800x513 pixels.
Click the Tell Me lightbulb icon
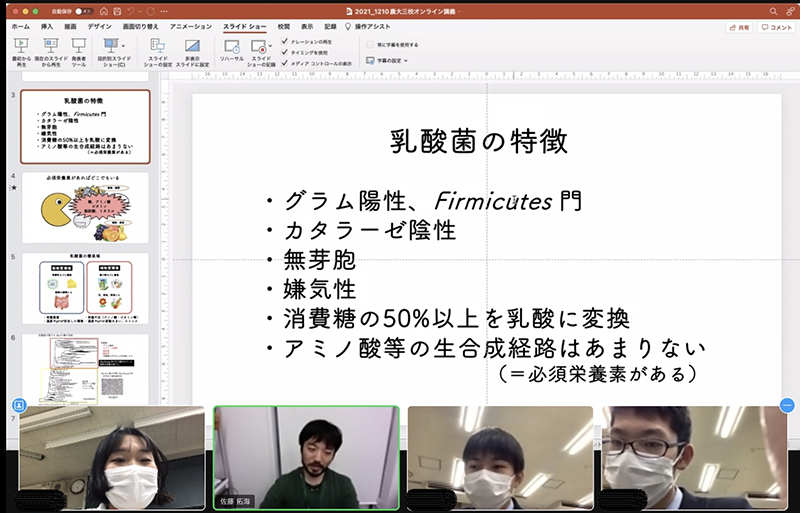tap(348, 26)
